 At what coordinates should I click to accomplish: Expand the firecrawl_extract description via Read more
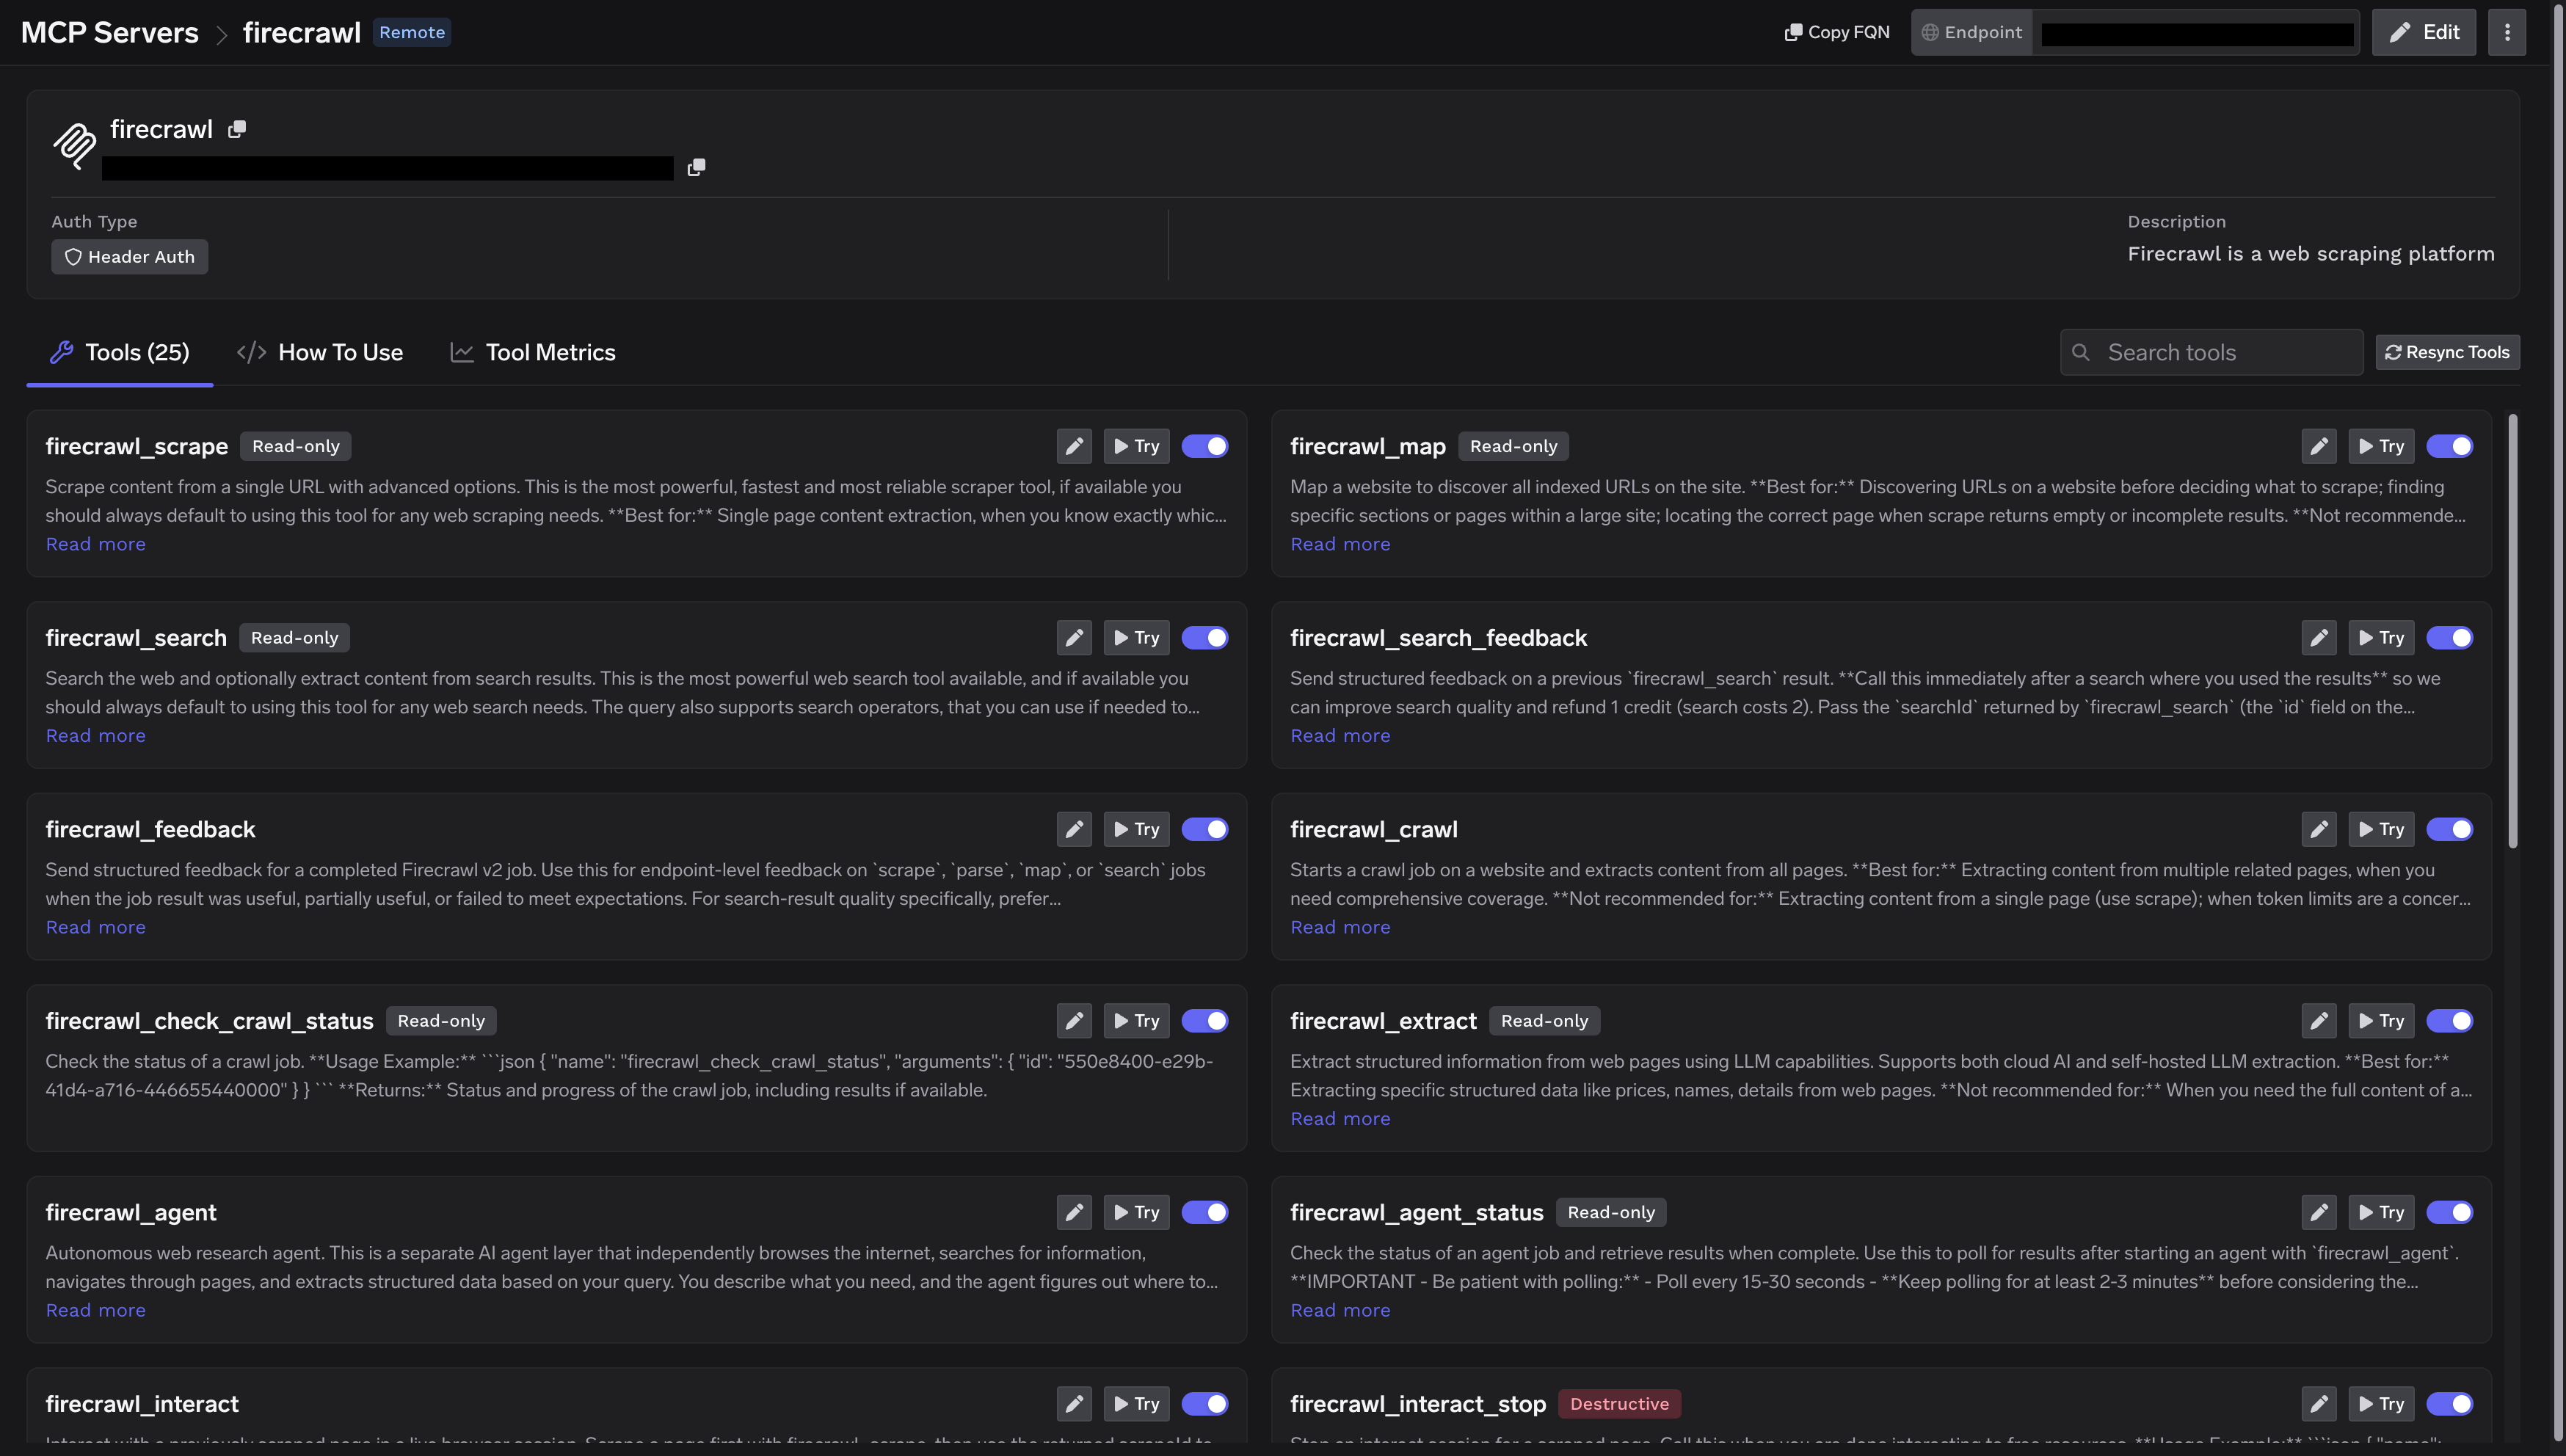coord(1340,1119)
